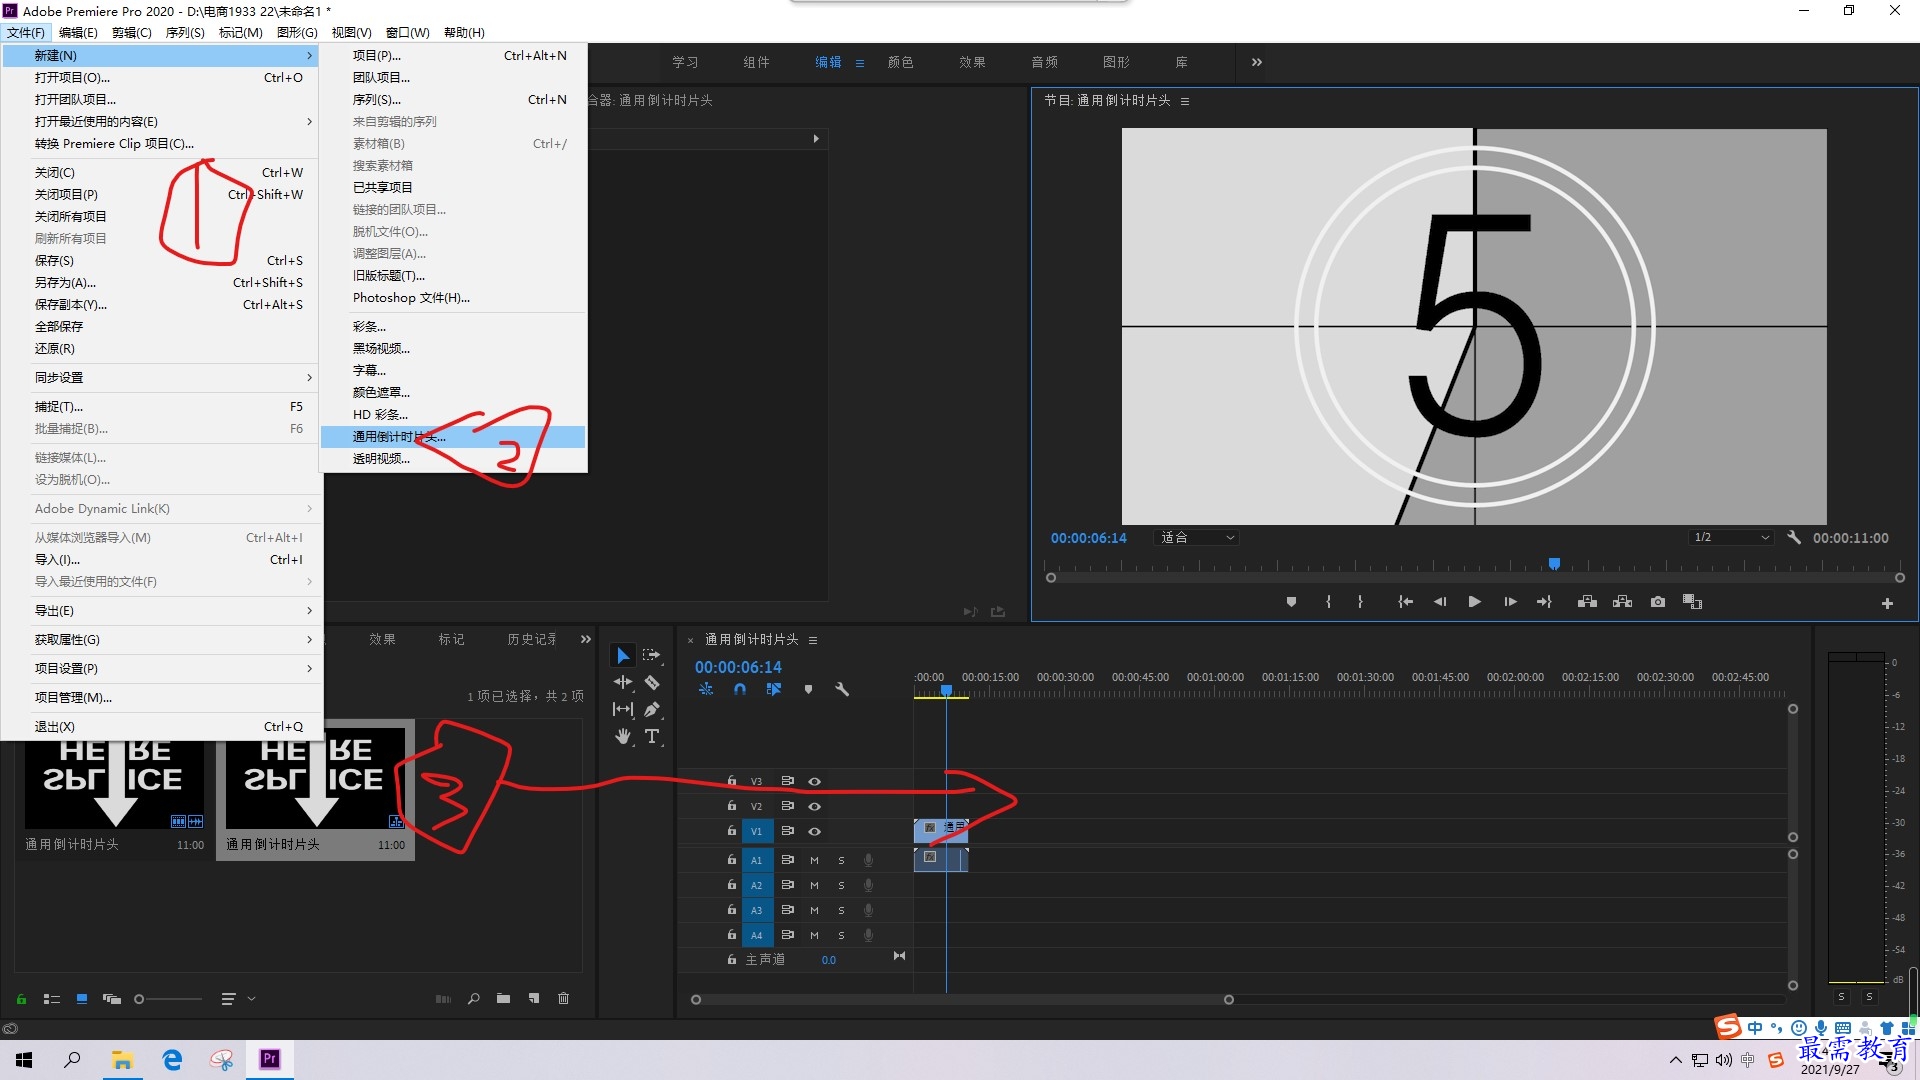
Task: Export frame with camera icon
Action: pyautogui.click(x=1658, y=602)
